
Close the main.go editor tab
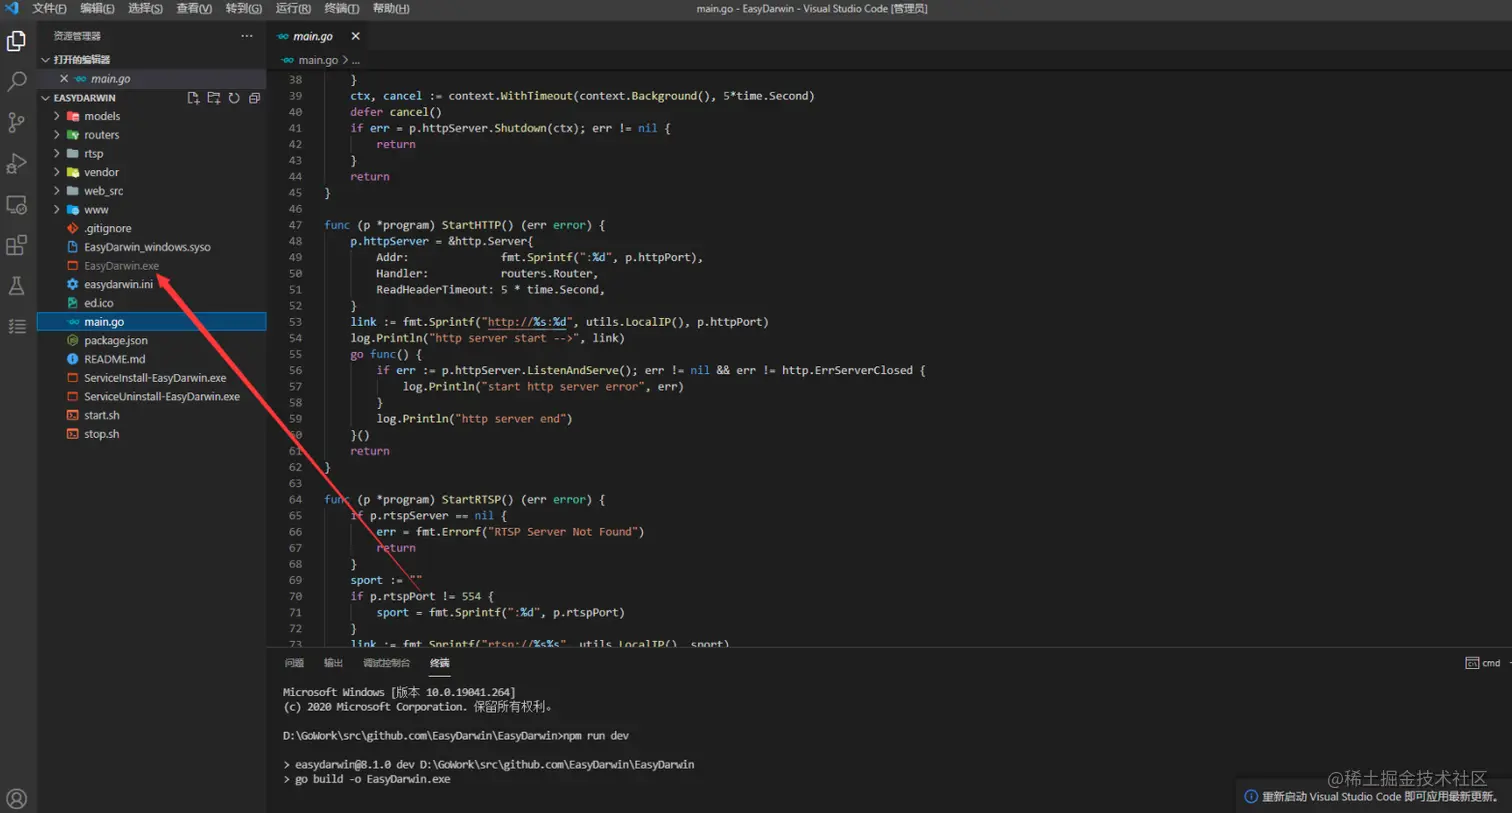point(355,36)
